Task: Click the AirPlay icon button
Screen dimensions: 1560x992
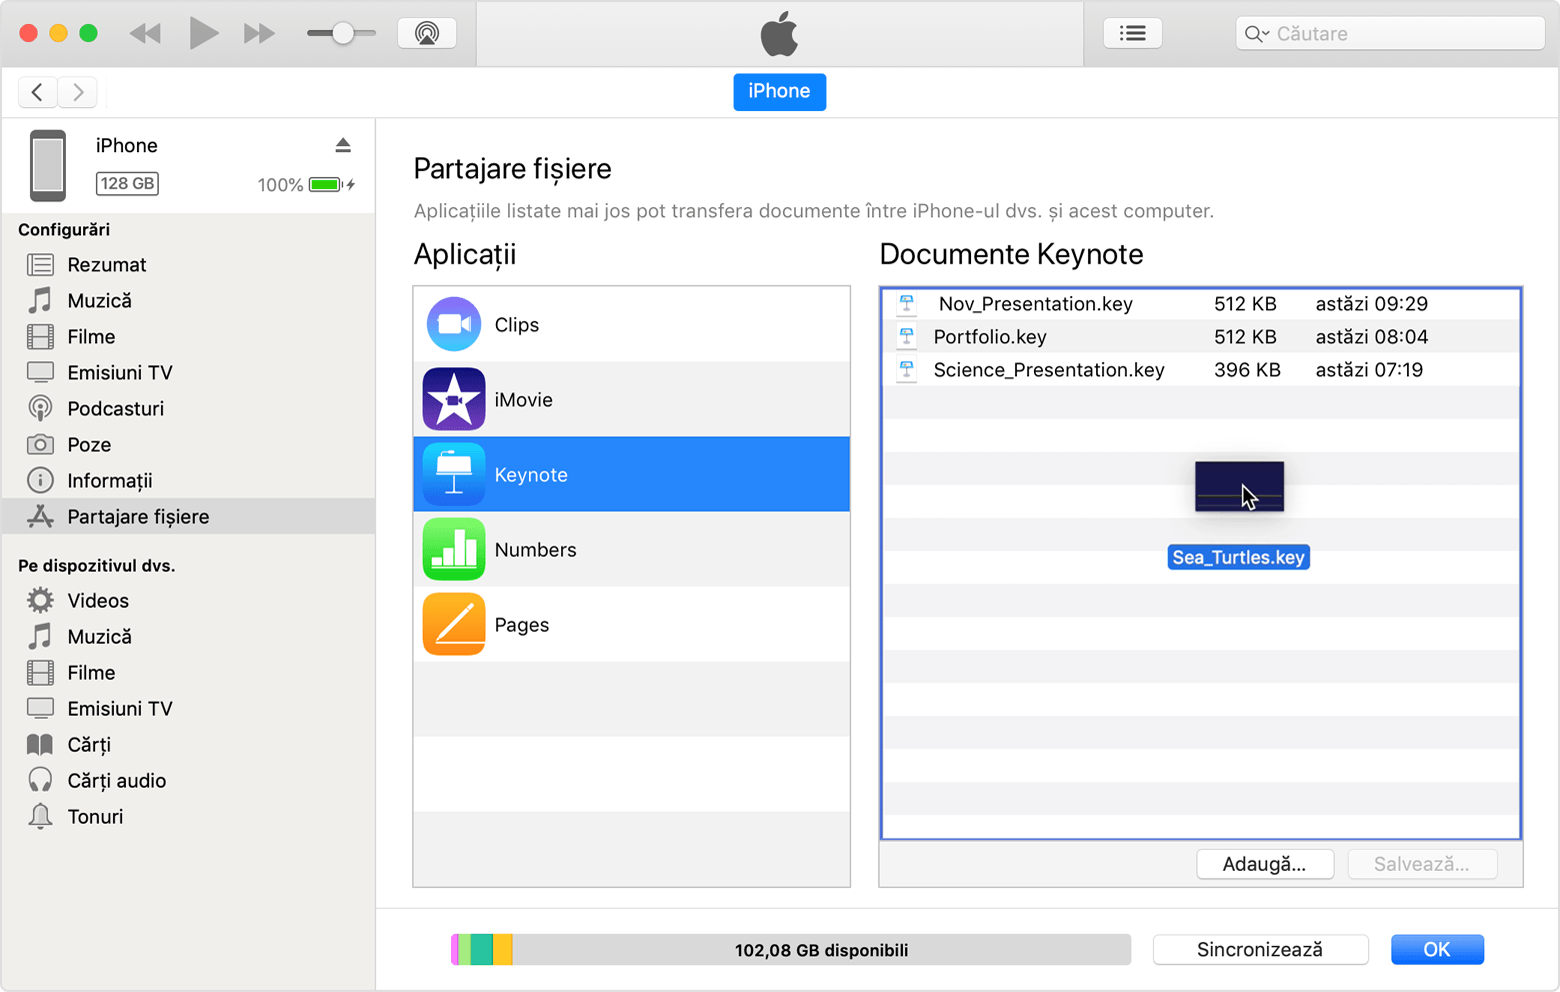Action: tap(427, 33)
